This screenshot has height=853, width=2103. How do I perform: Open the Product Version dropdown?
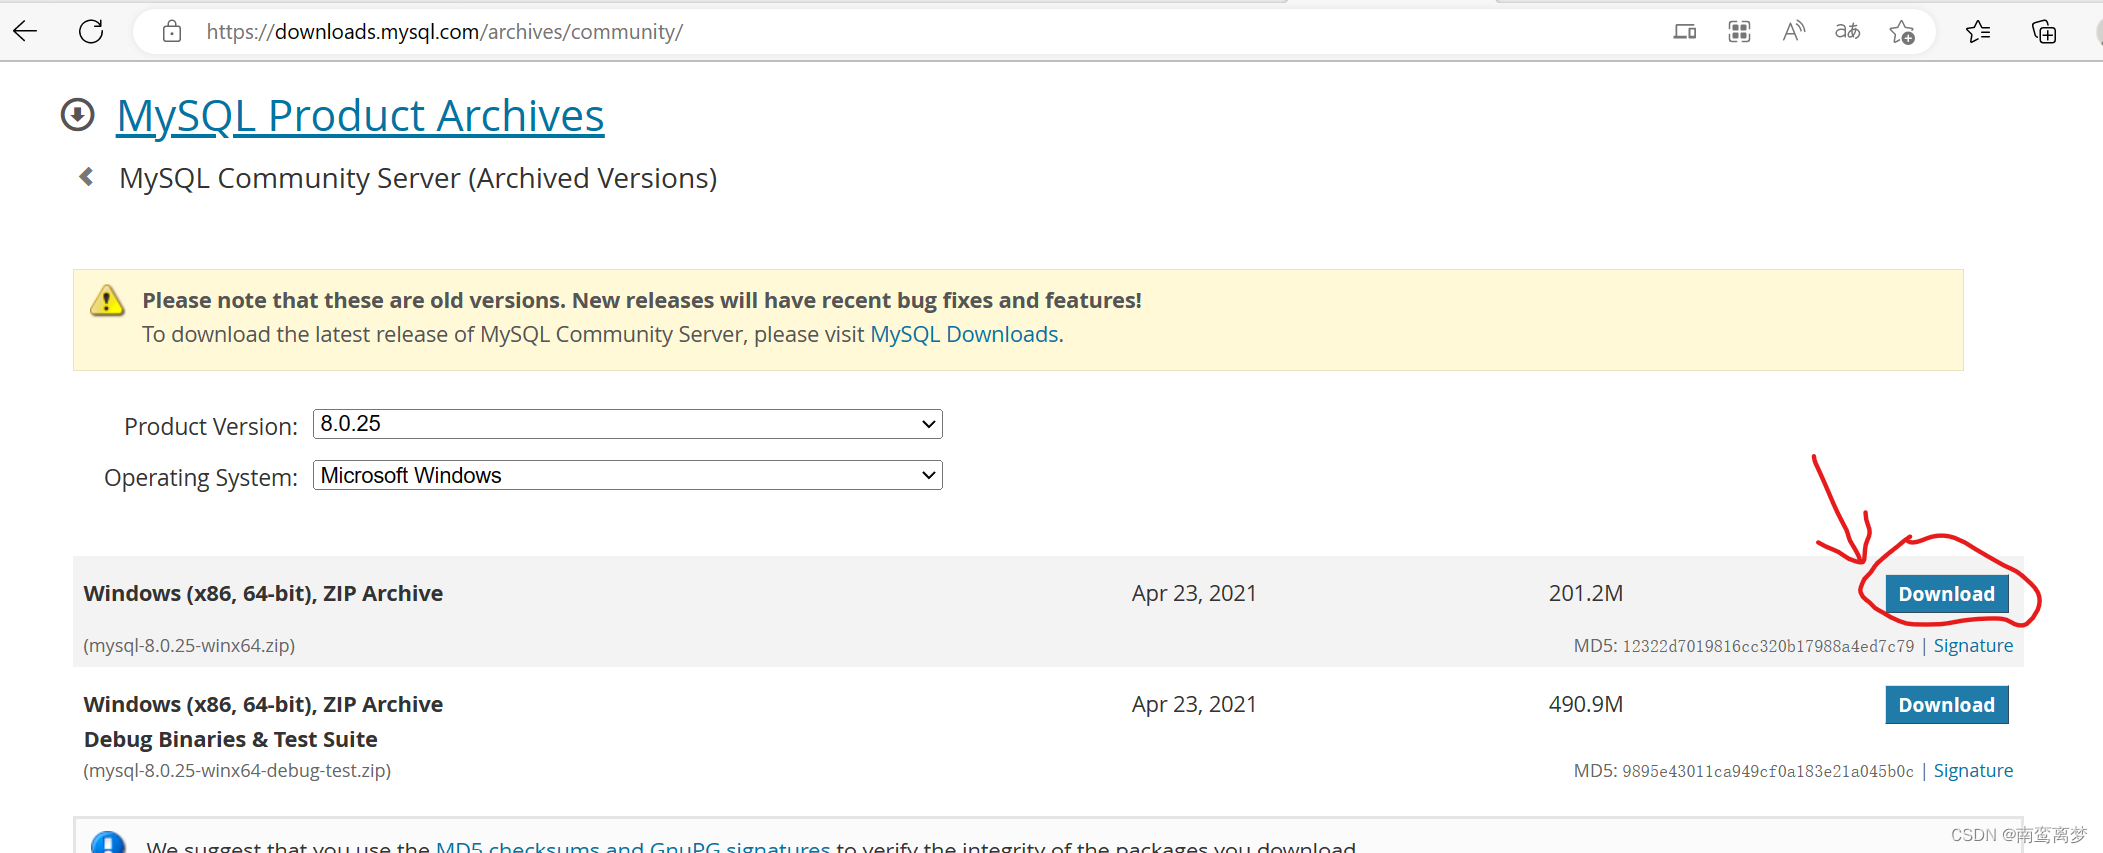pyautogui.click(x=628, y=424)
